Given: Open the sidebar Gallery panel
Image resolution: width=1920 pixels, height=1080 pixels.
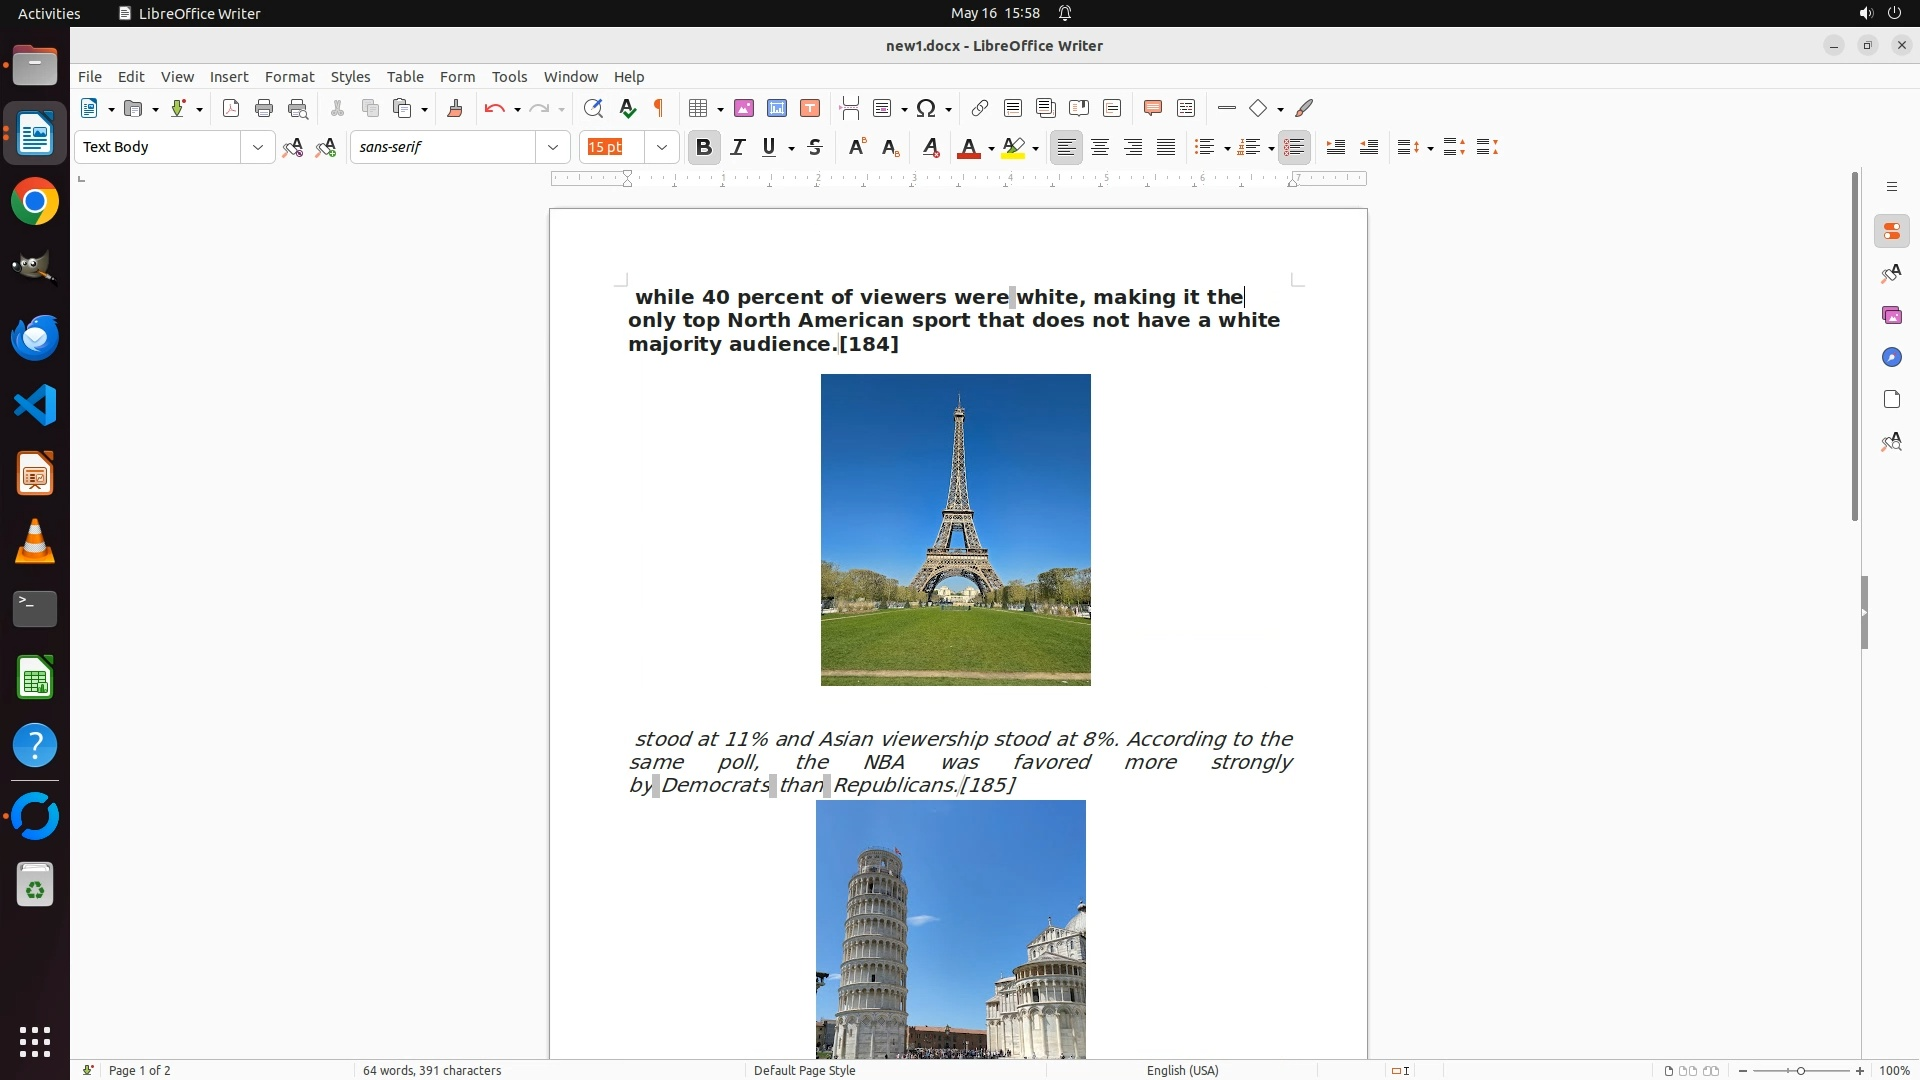Looking at the screenshot, I should 1891,315.
